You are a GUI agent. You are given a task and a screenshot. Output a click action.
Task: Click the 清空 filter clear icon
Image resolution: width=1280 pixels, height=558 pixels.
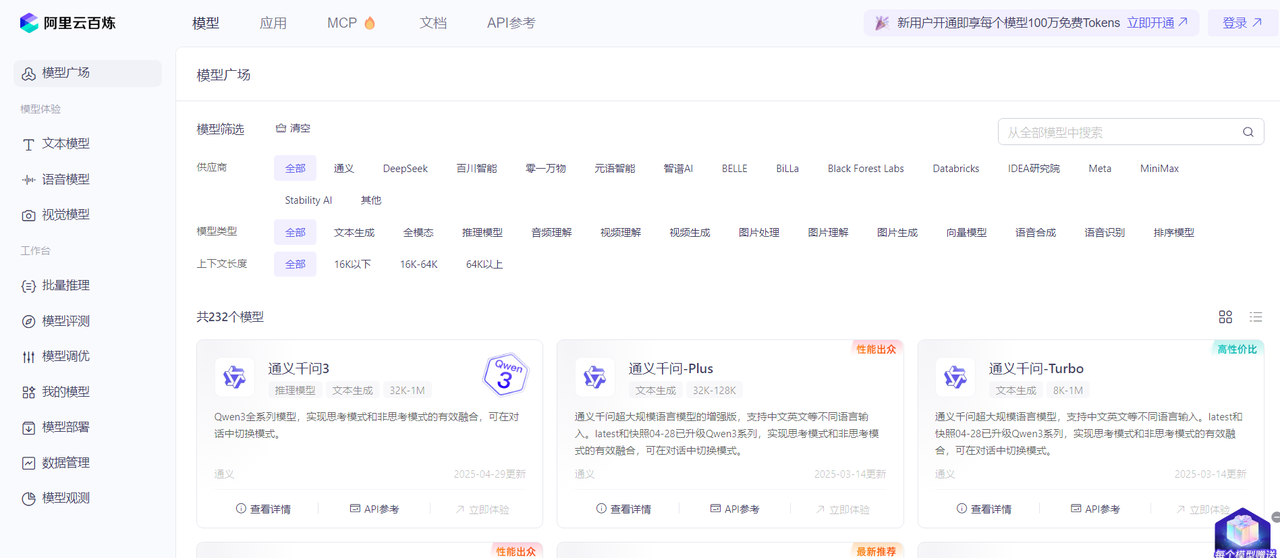pyautogui.click(x=281, y=128)
